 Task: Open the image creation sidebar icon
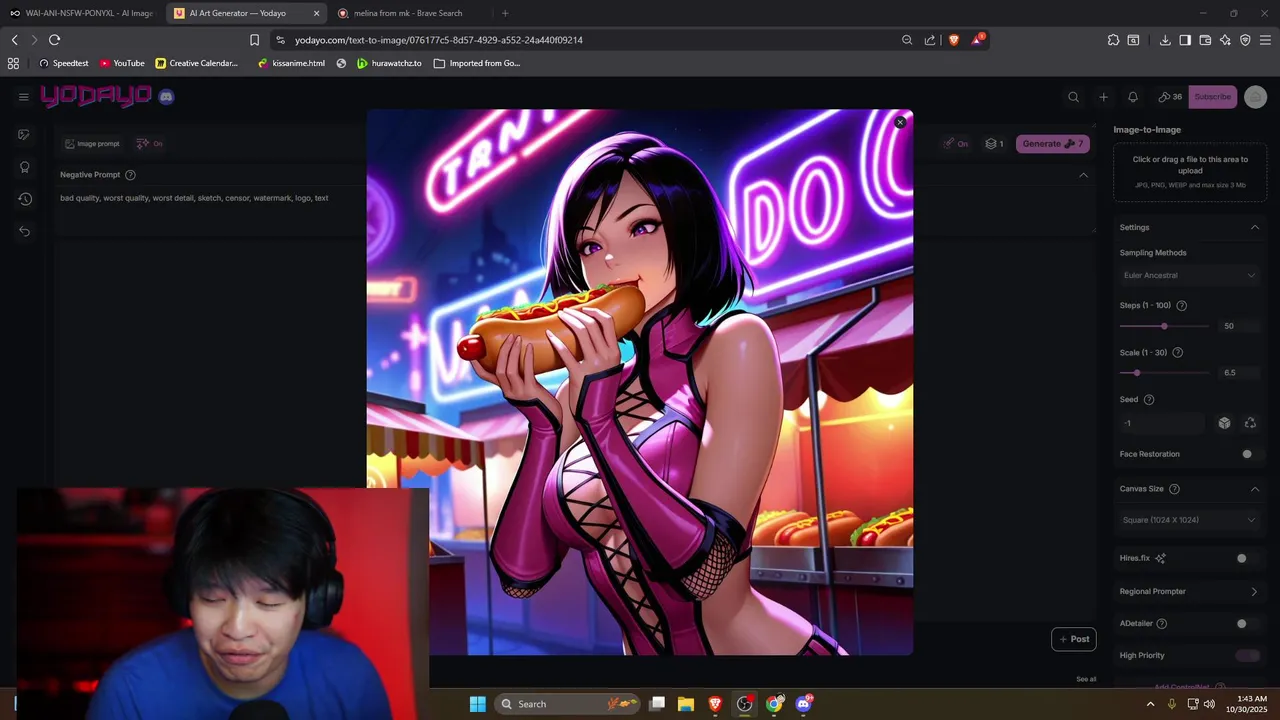(x=24, y=135)
